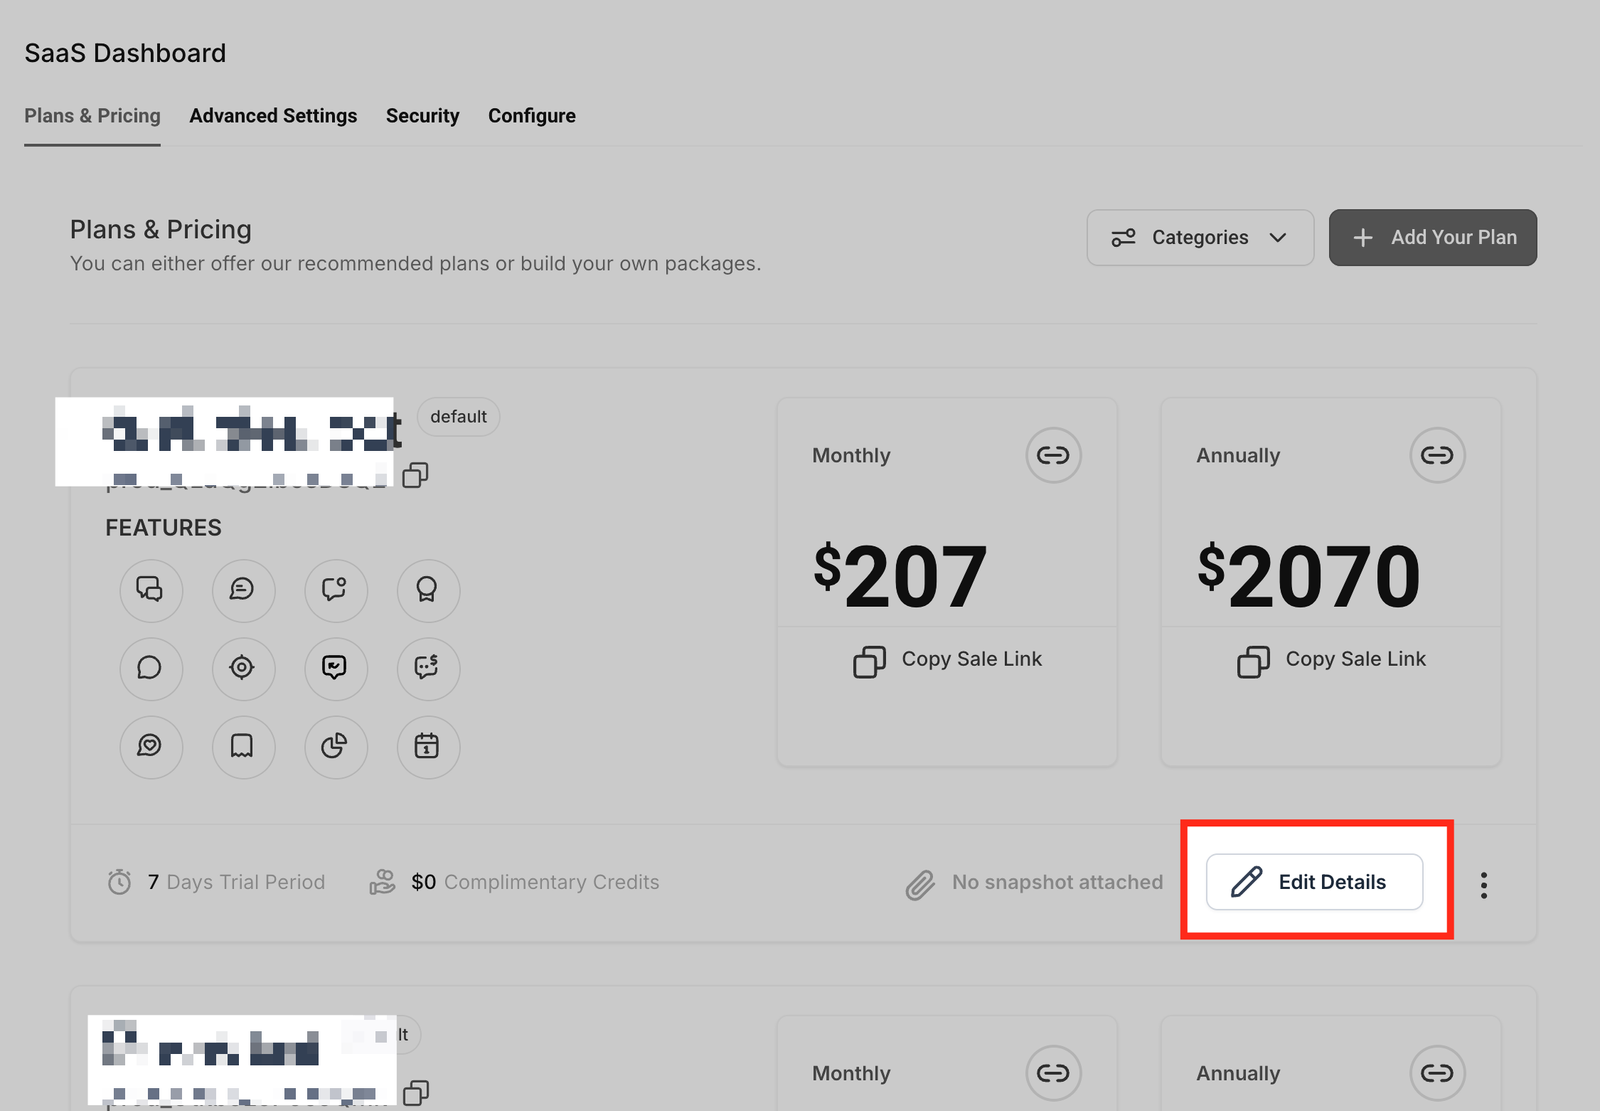Open the Security tab
1600x1111 pixels.
422,116
